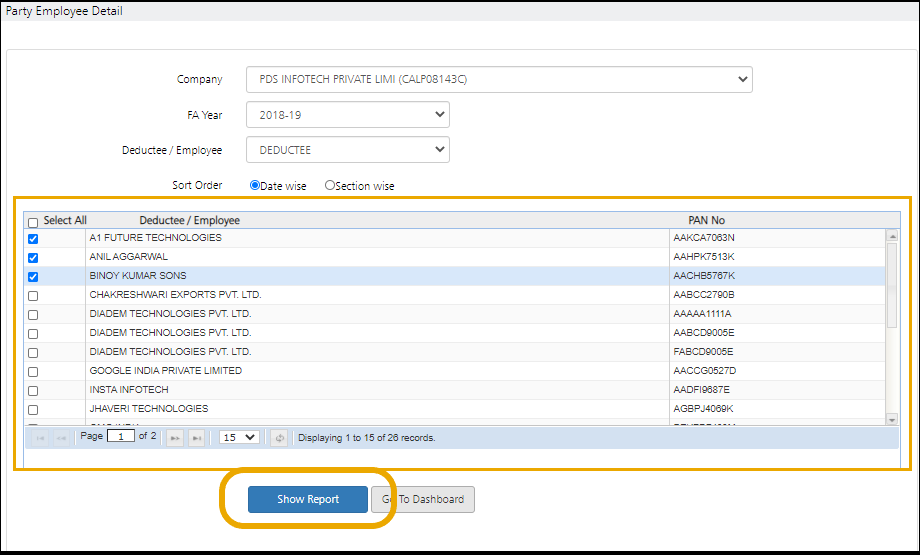
Task: Click PAN cell AADFI9687E
Action: [777, 390]
